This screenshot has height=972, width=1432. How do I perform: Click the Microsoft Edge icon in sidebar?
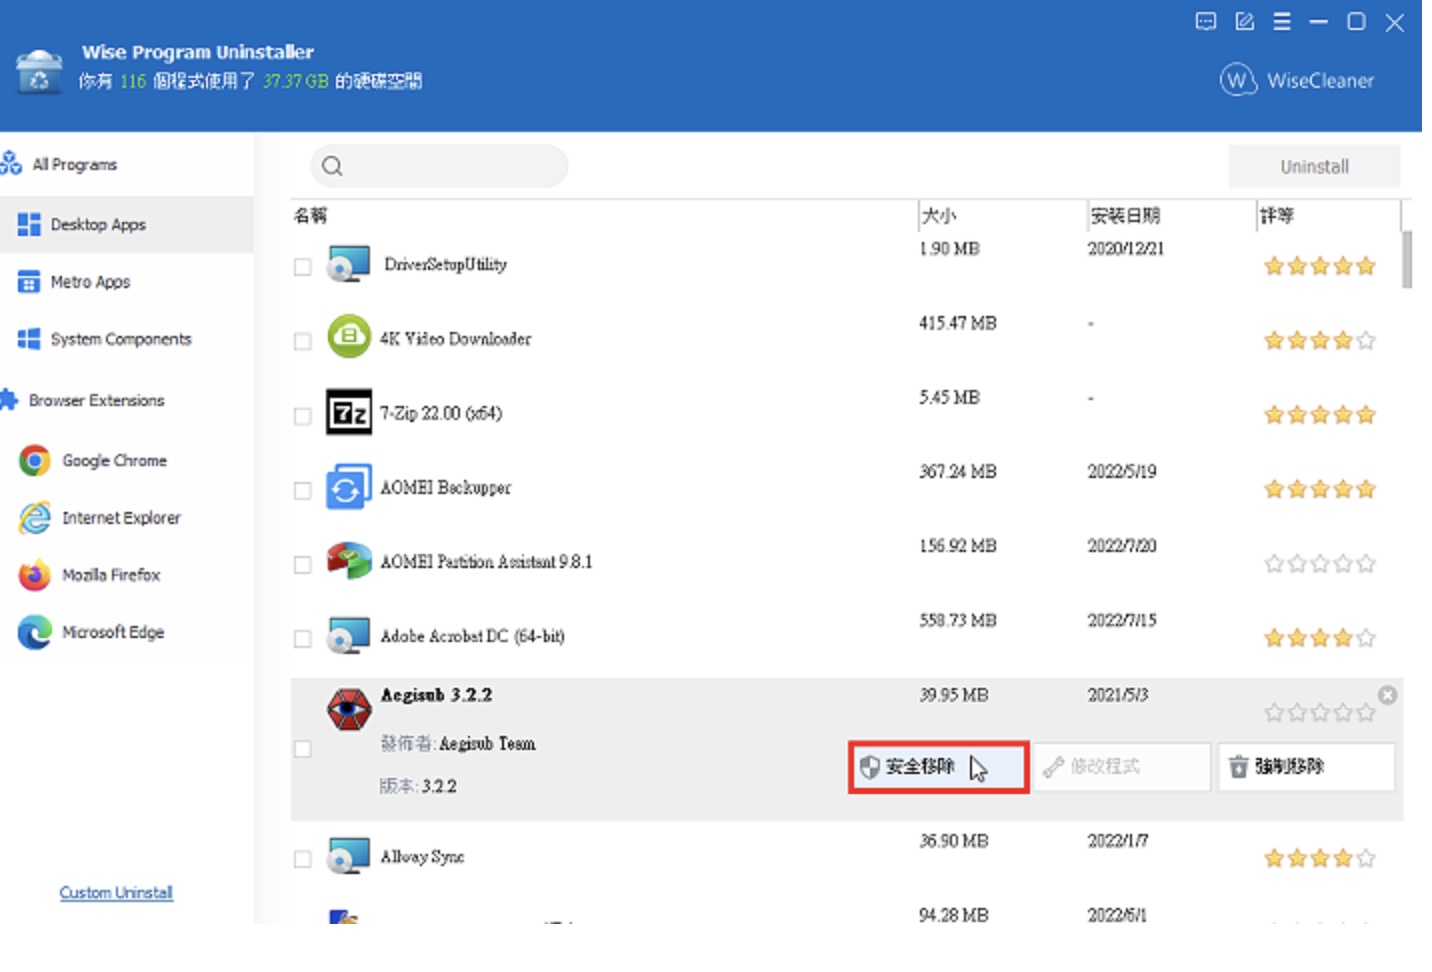(35, 632)
